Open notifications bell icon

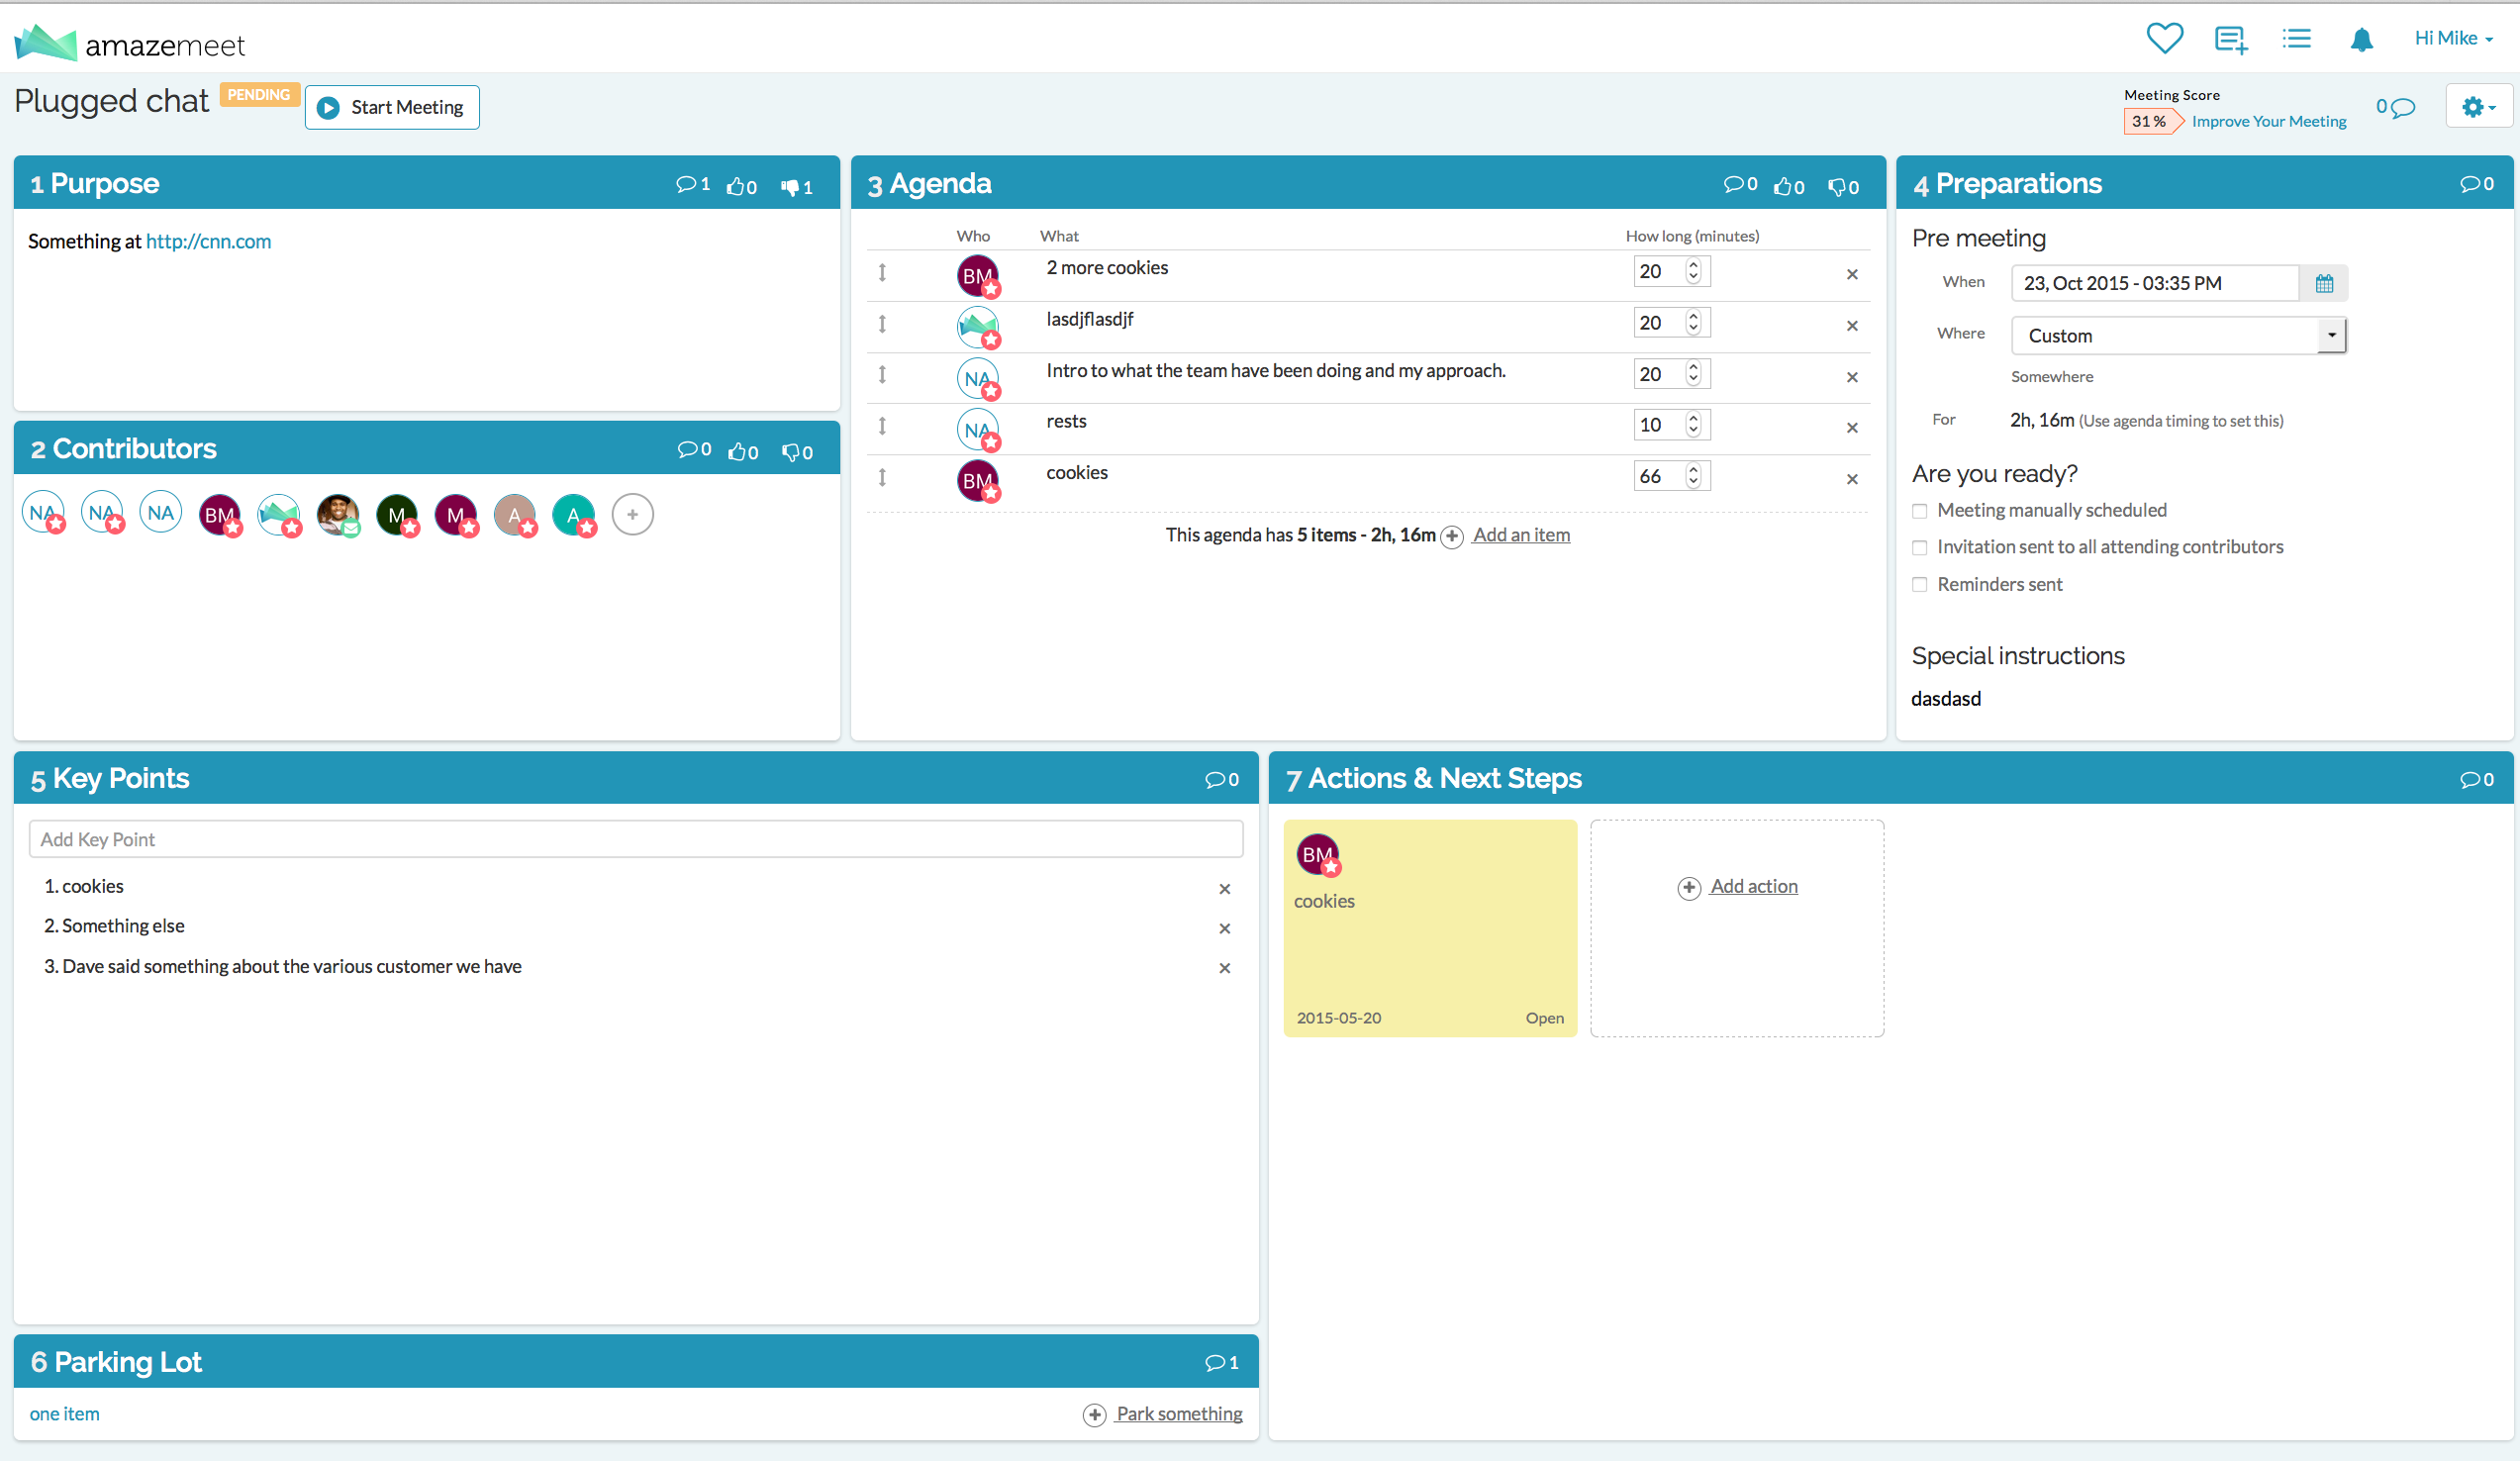click(2361, 40)
